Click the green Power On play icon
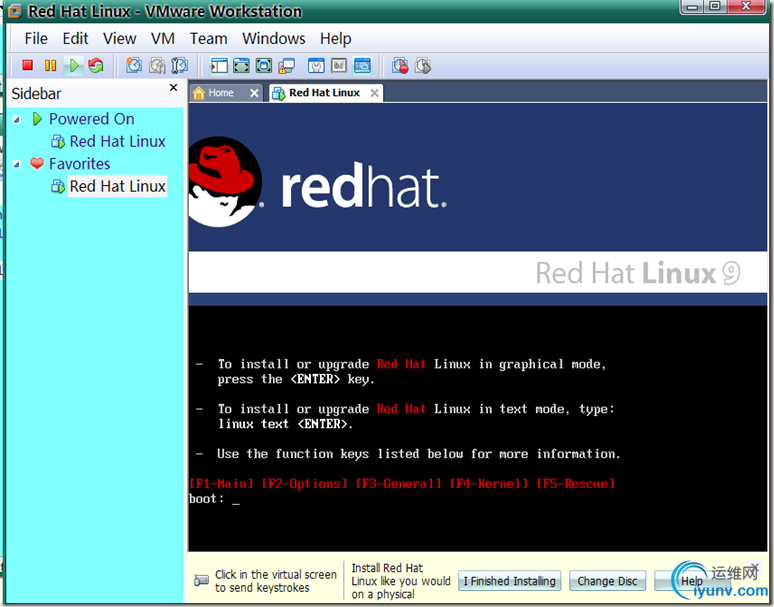Screen dimensions: 774x607 point(74,65)
